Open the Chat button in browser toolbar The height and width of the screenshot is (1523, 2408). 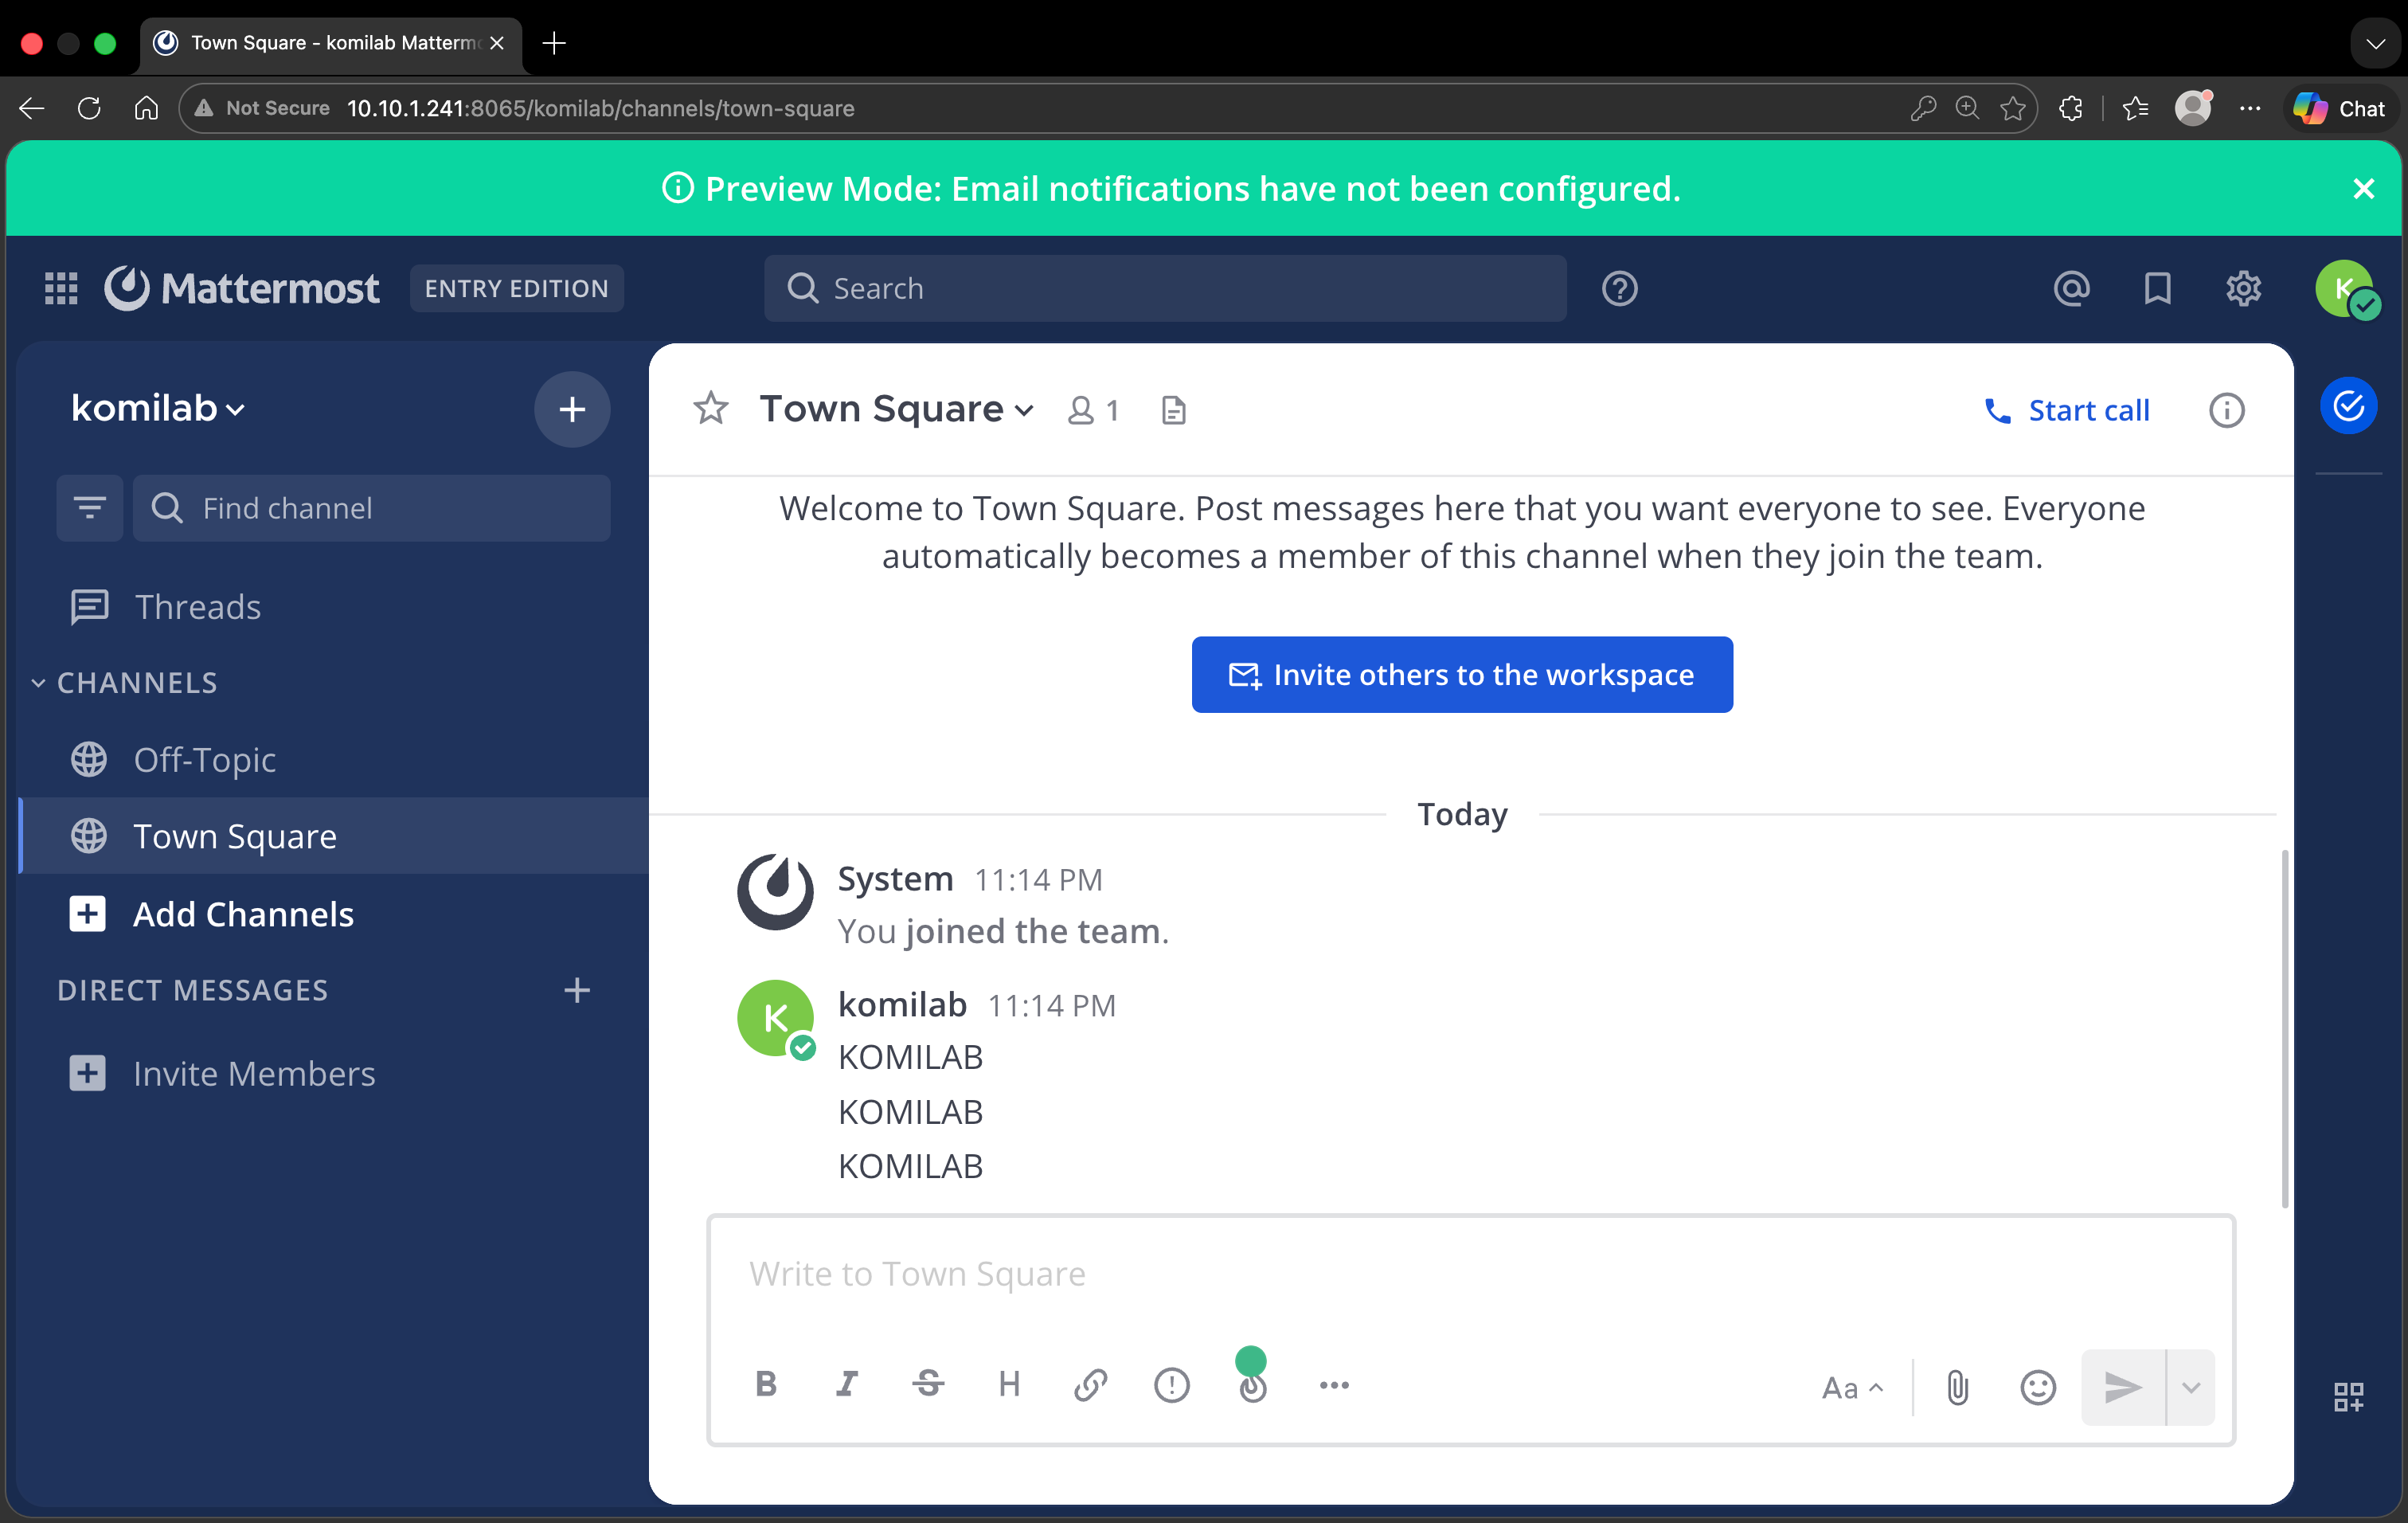pyautogui.click(x=2339, y=108)
